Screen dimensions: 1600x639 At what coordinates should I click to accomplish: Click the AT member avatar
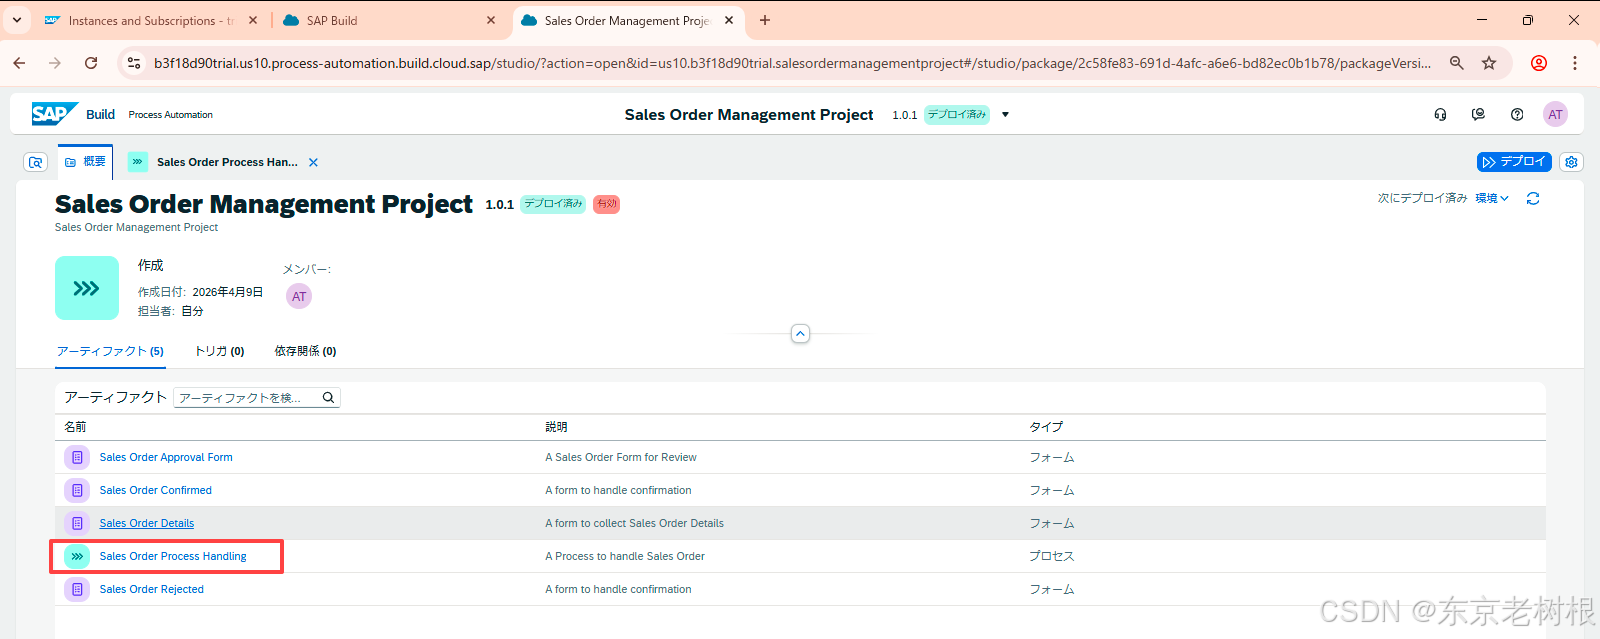tap(299, 296)
